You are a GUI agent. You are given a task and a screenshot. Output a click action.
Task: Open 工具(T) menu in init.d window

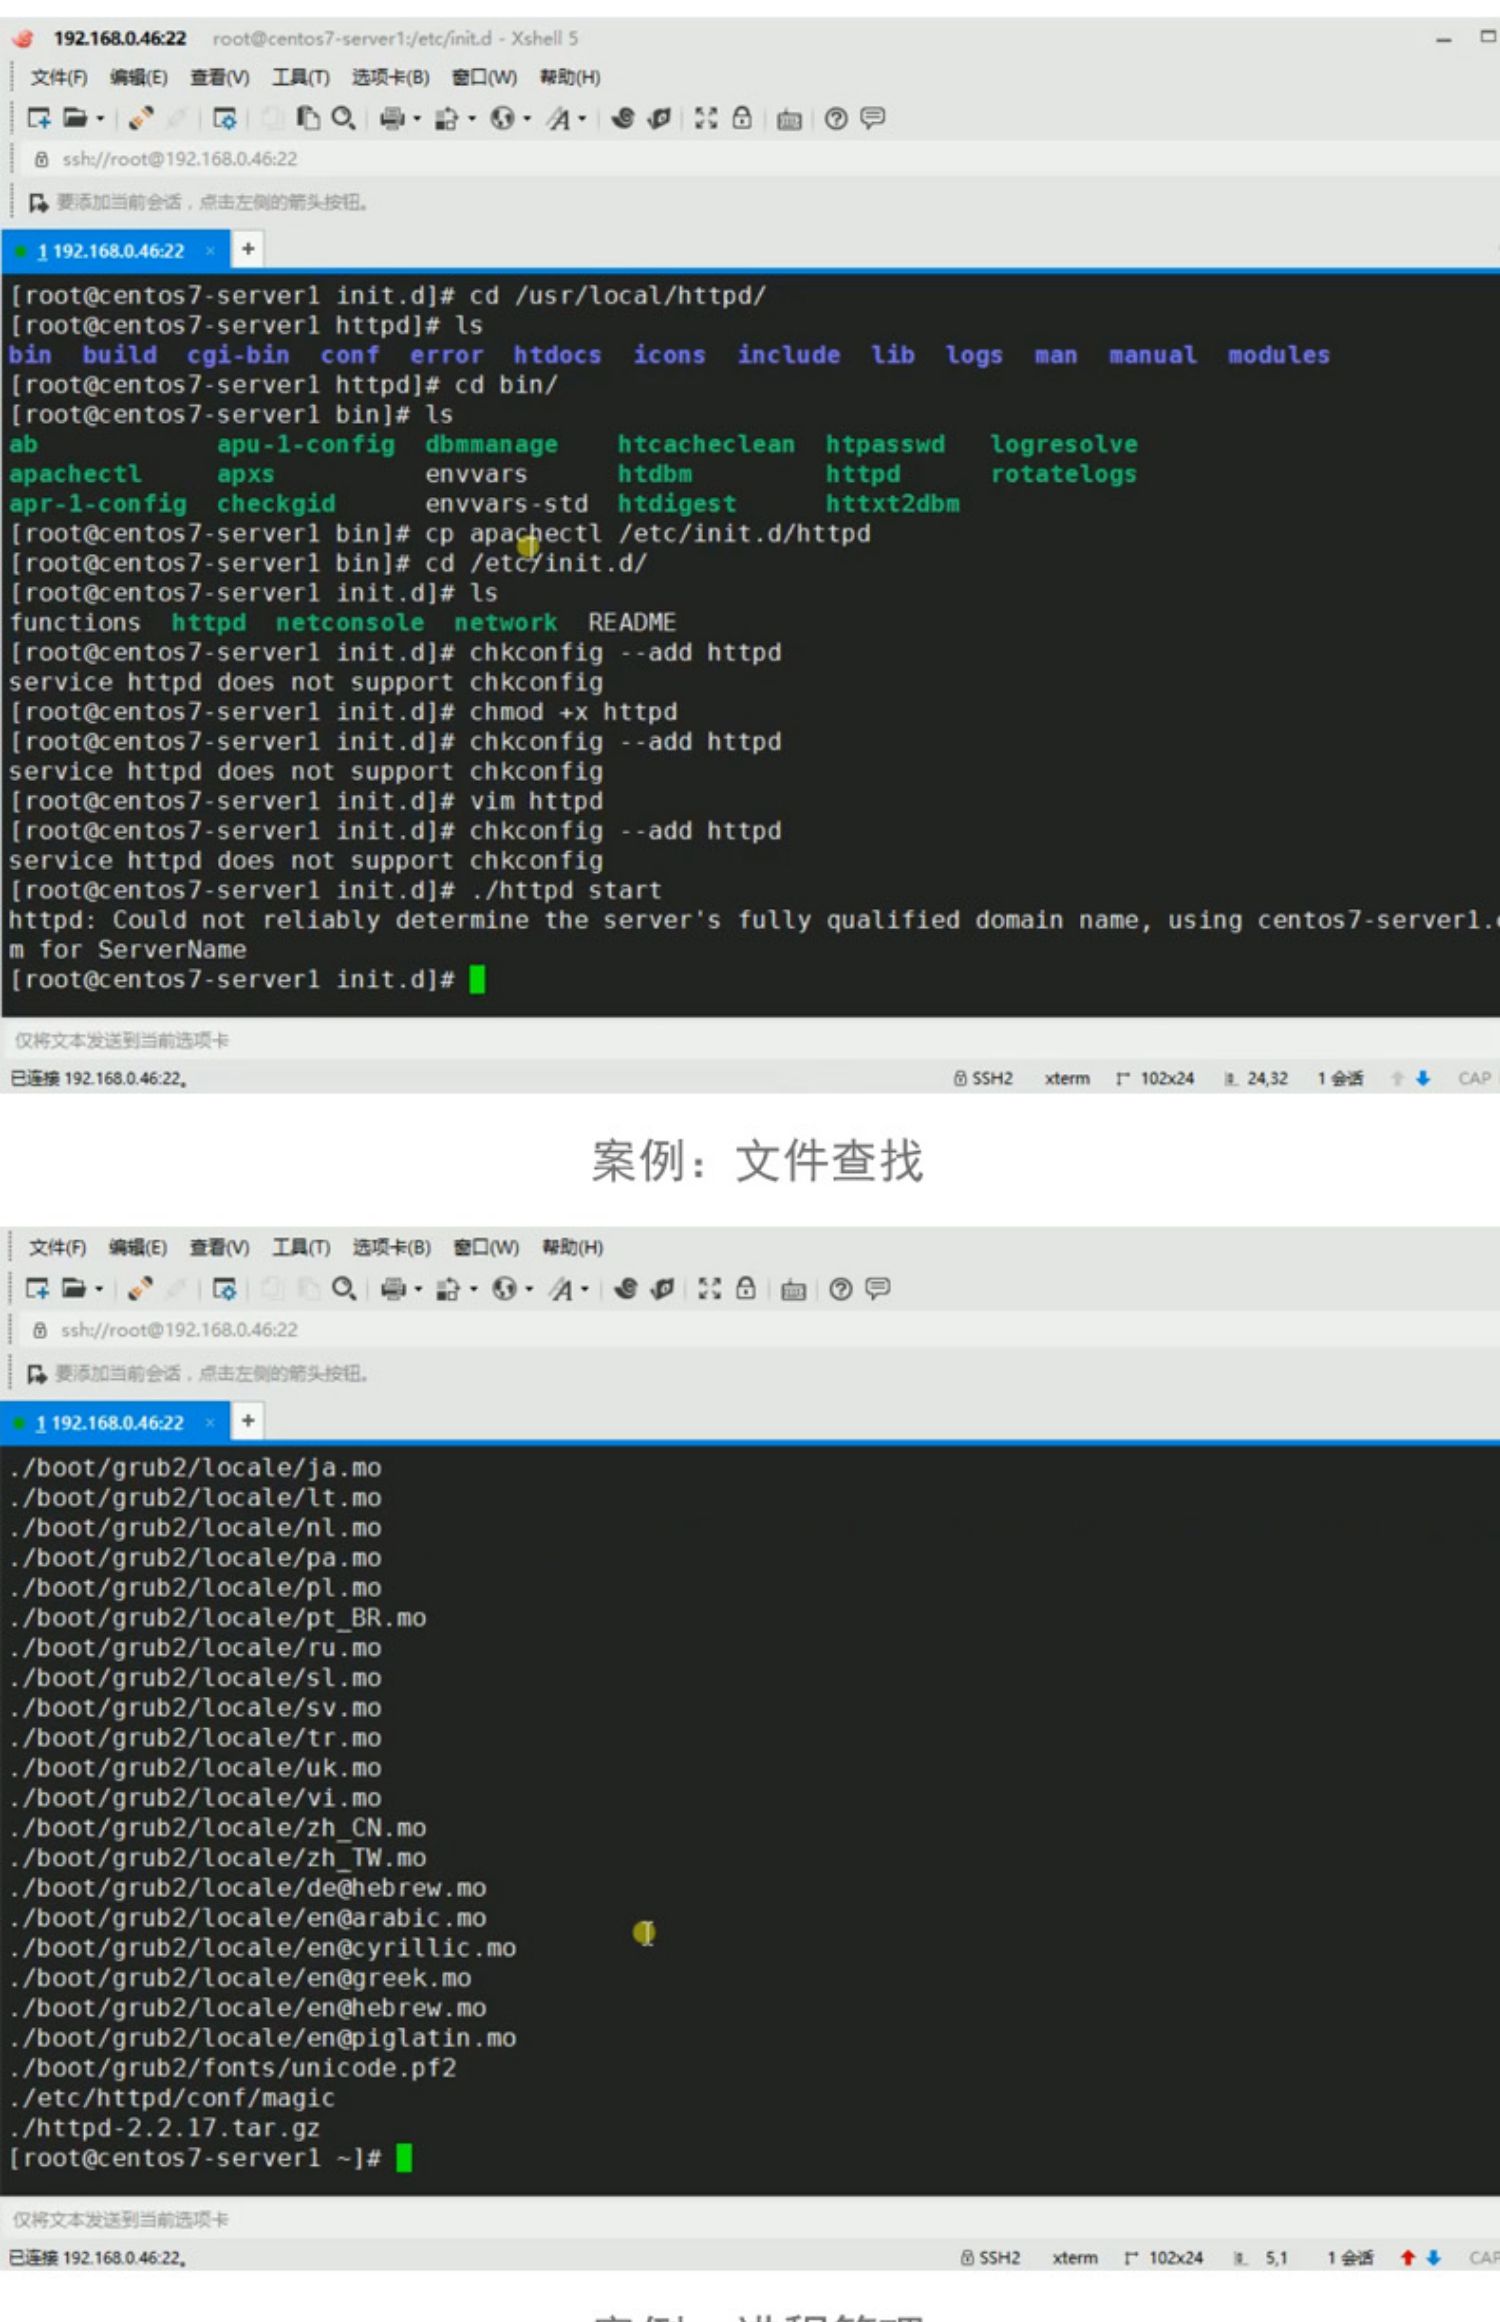(x=300, y=77)
